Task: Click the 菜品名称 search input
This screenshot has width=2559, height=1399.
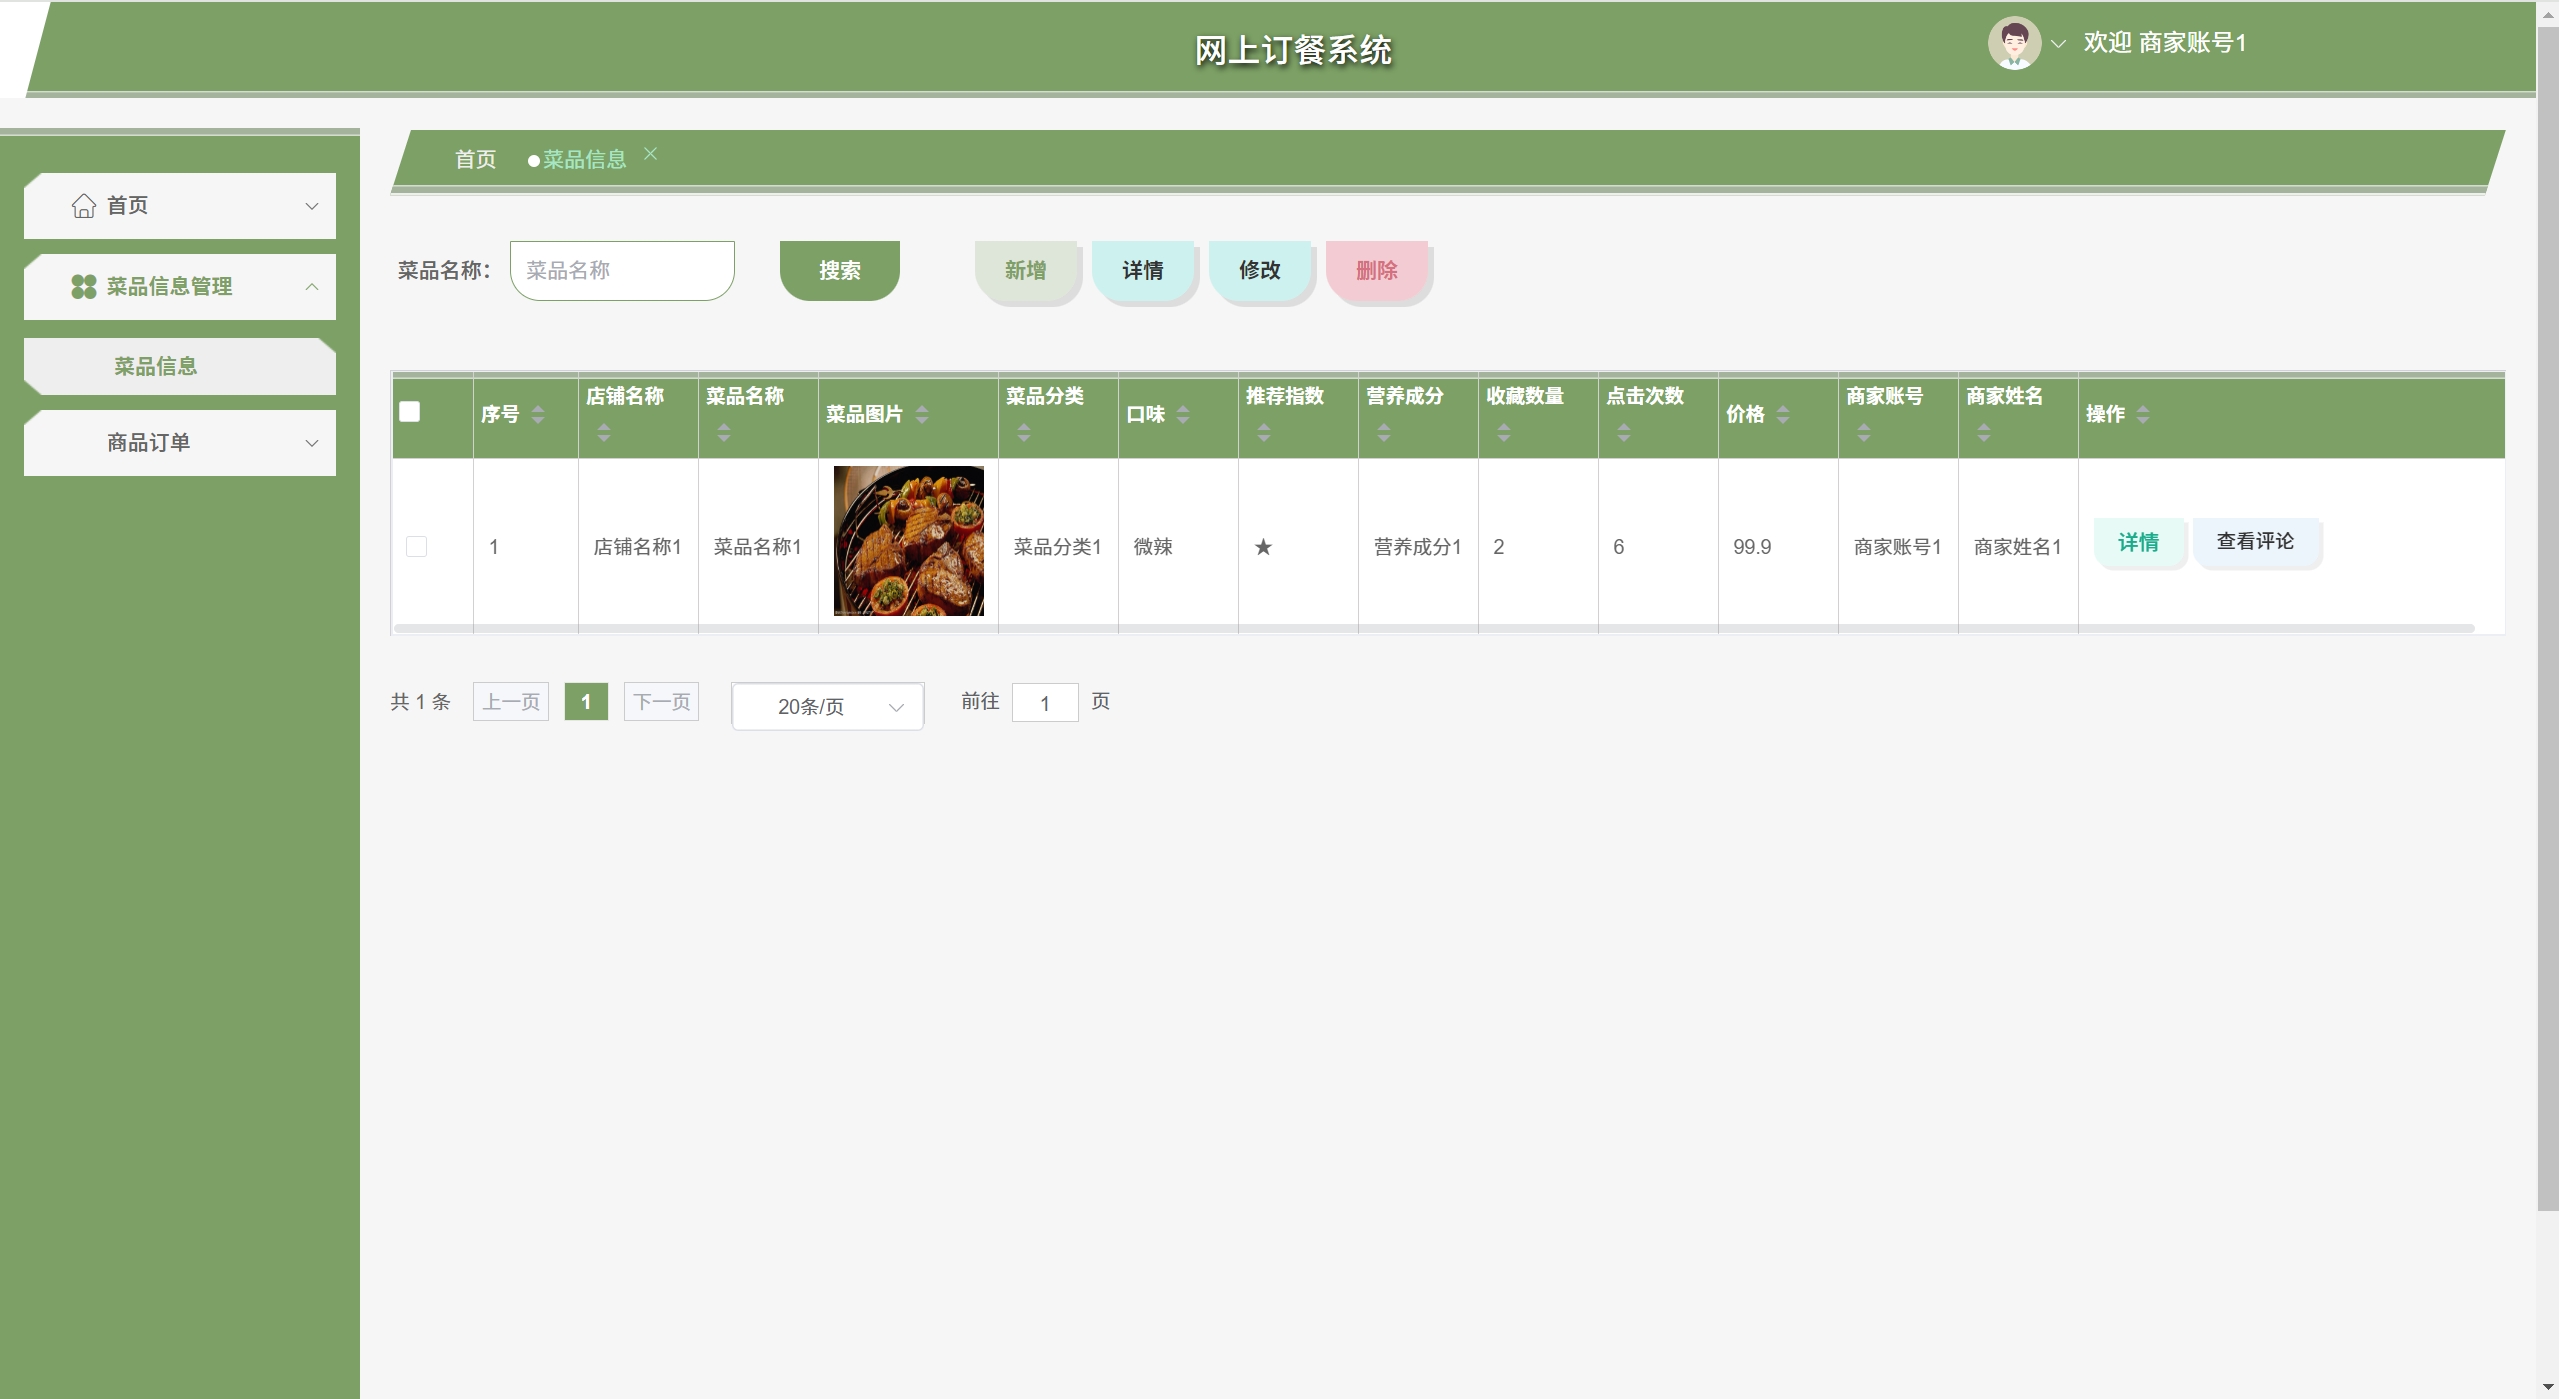Action: tap(622, 271)
